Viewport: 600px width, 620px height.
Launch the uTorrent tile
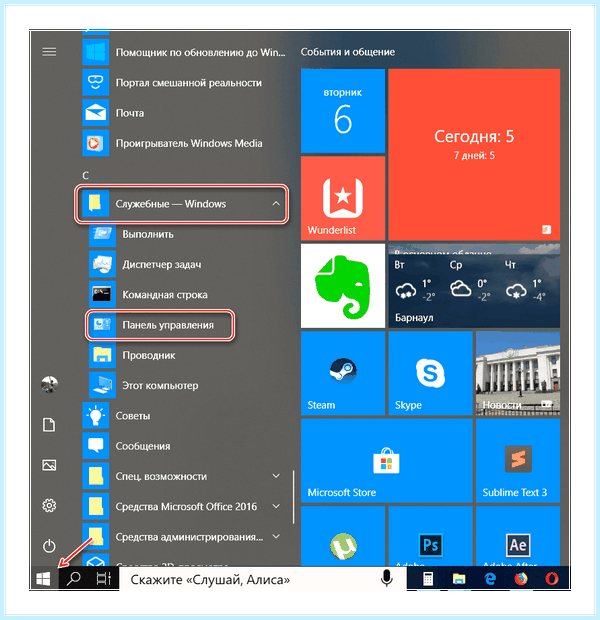coord(343,536)
